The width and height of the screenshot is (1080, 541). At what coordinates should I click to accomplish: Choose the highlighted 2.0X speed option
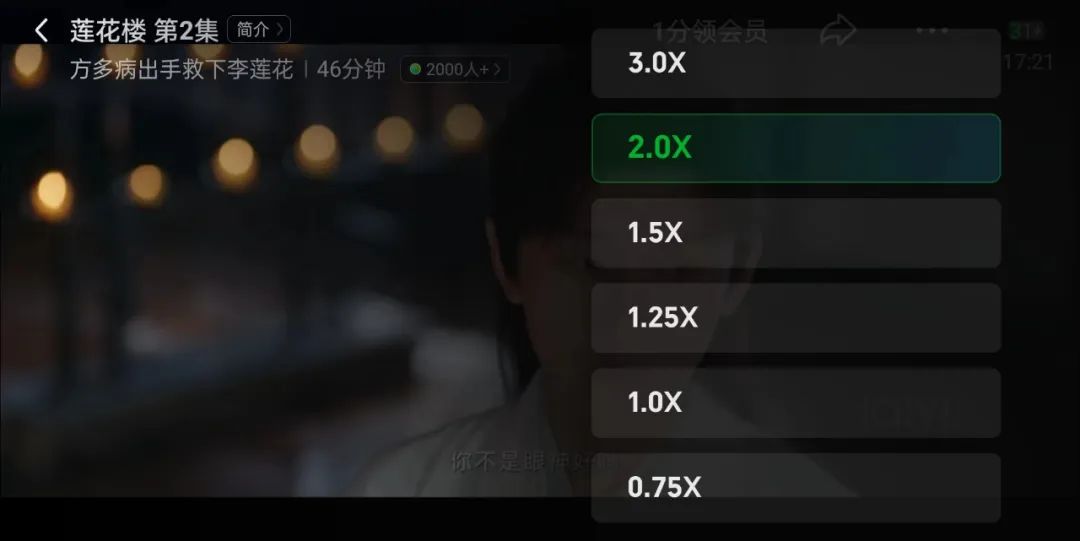tap(796, 148)
